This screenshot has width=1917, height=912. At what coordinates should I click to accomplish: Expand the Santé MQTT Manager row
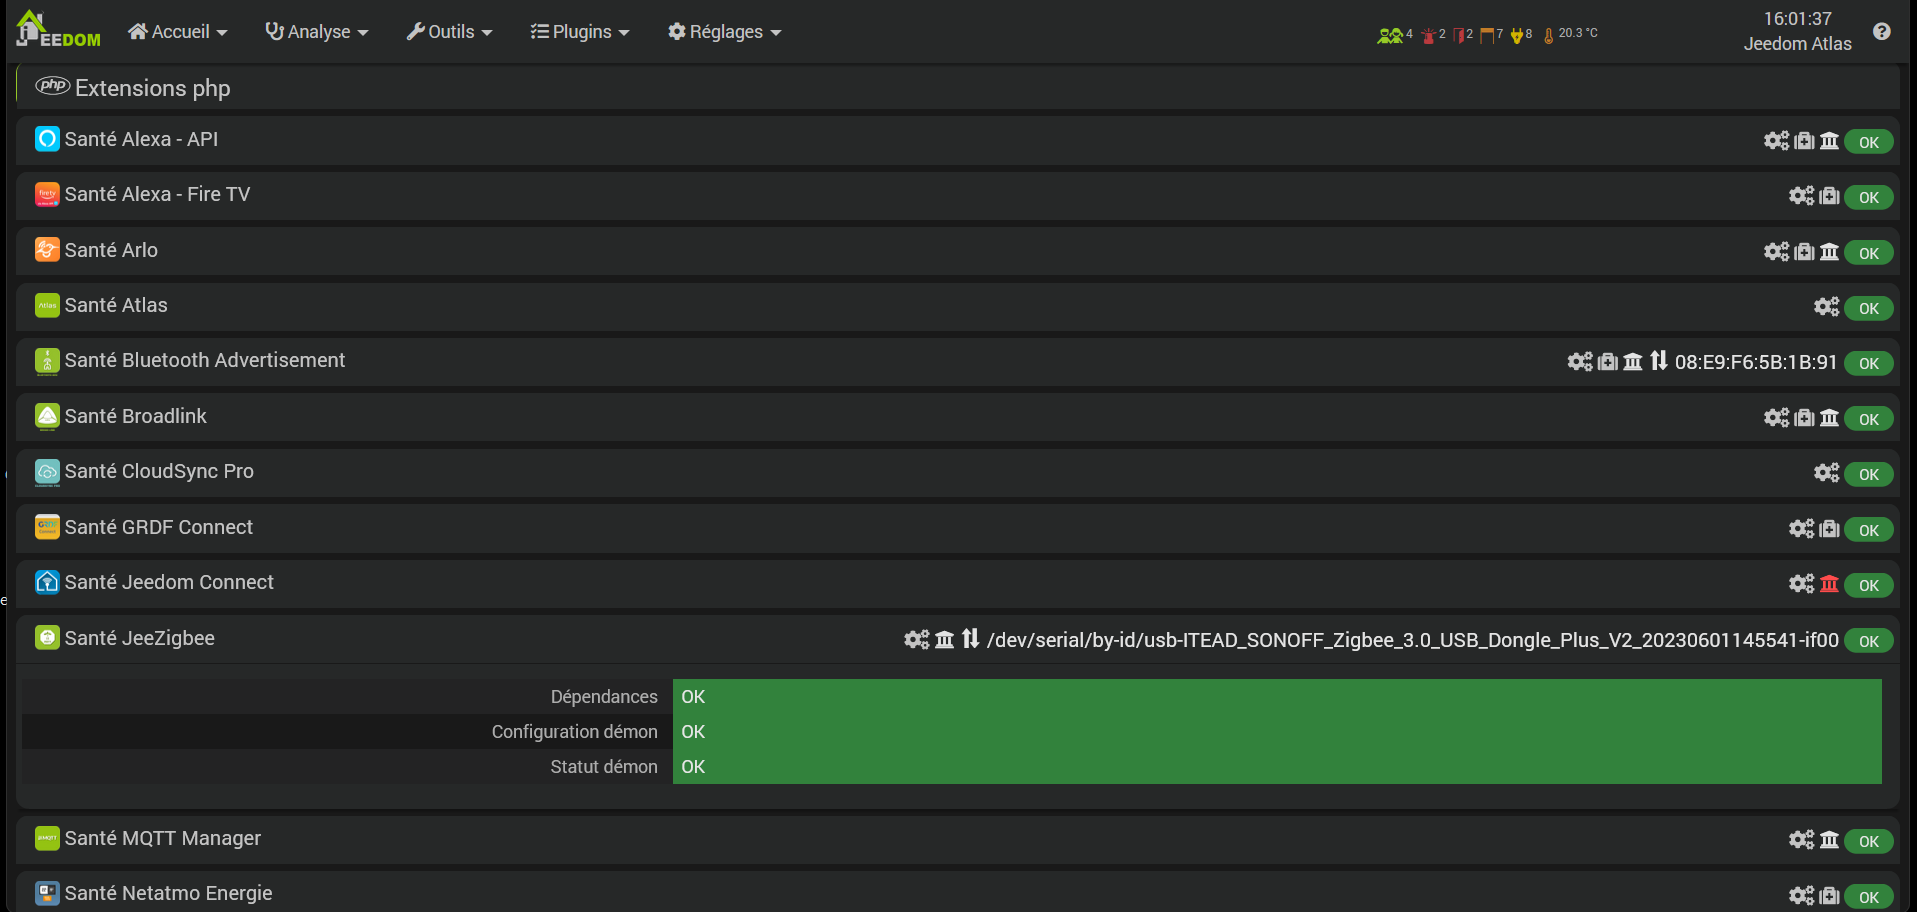[x=958, y=839]
